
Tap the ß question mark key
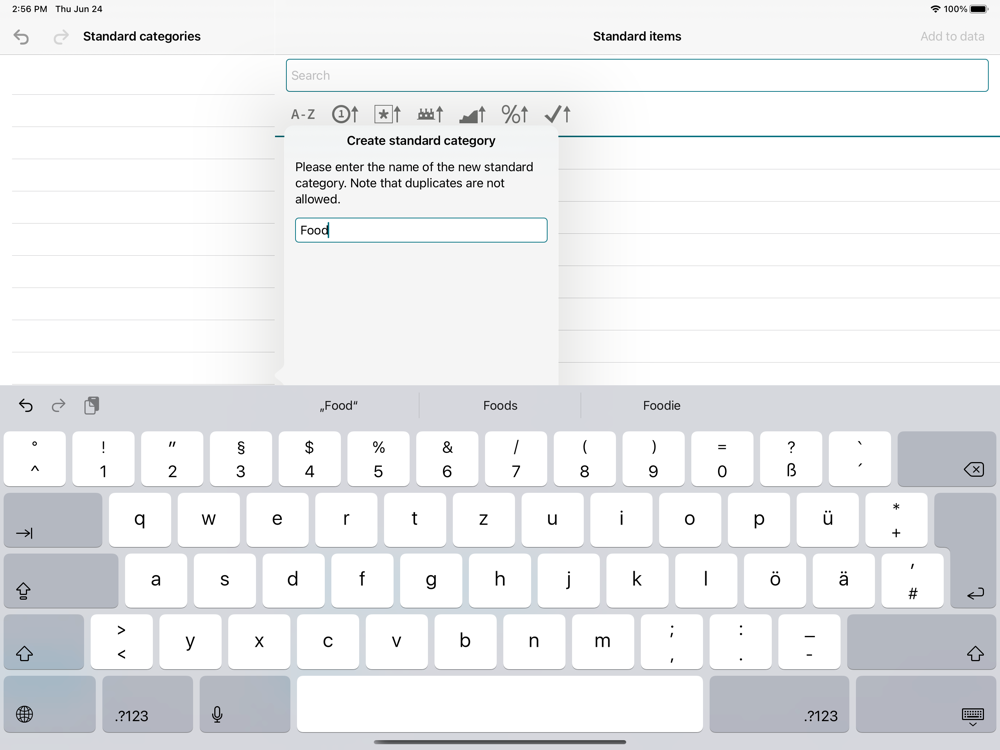[x=791, y=459]
